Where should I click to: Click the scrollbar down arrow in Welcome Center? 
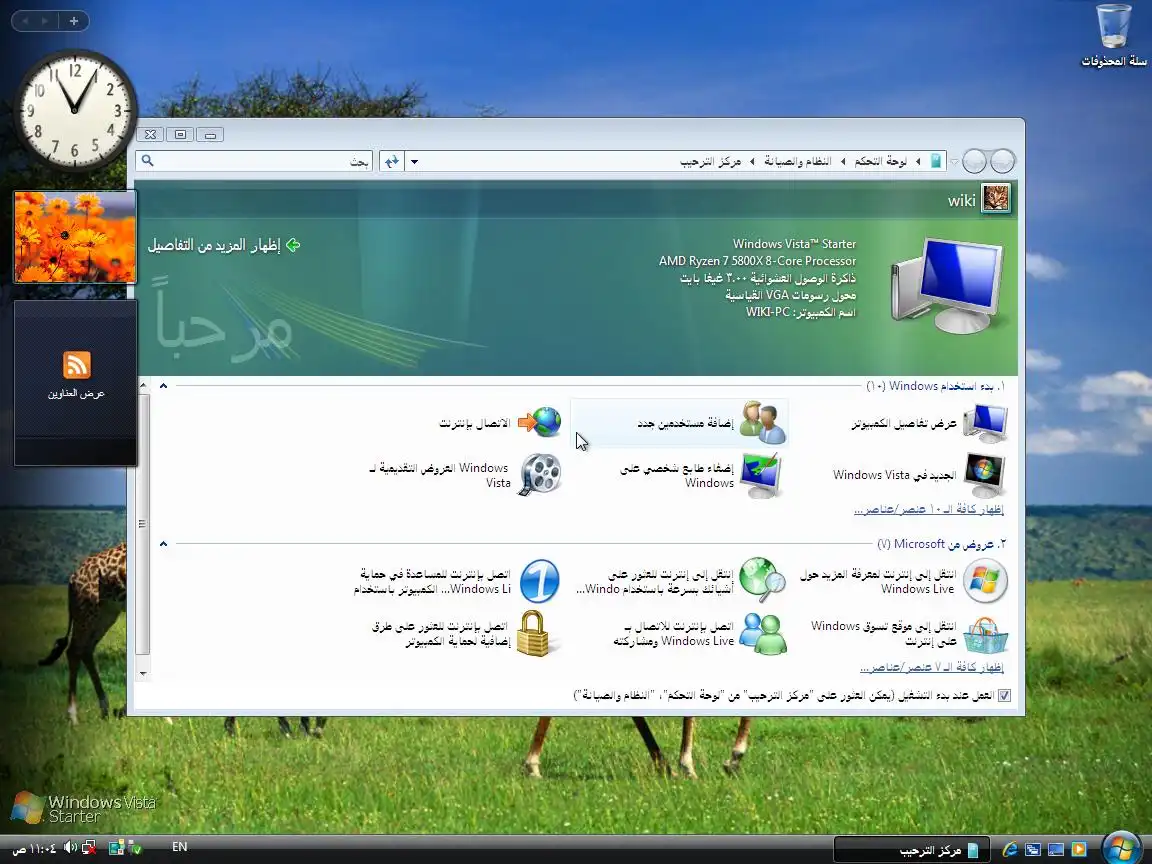[x=143, y=673]
